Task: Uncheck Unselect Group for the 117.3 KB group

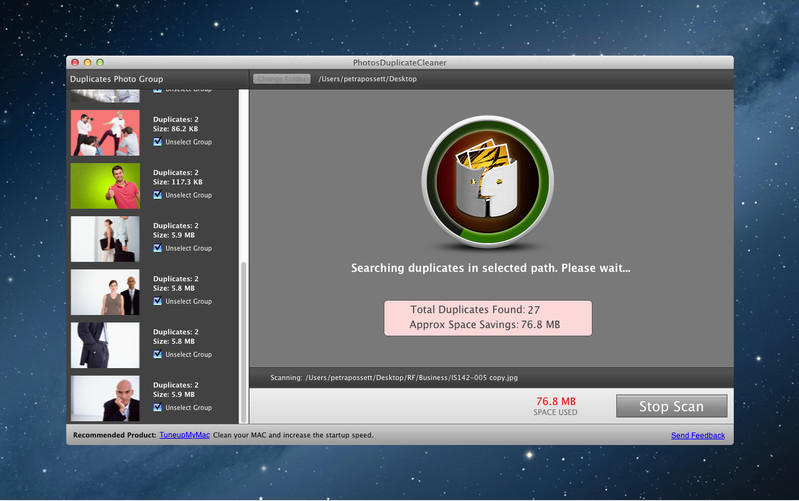Action: 157,195
